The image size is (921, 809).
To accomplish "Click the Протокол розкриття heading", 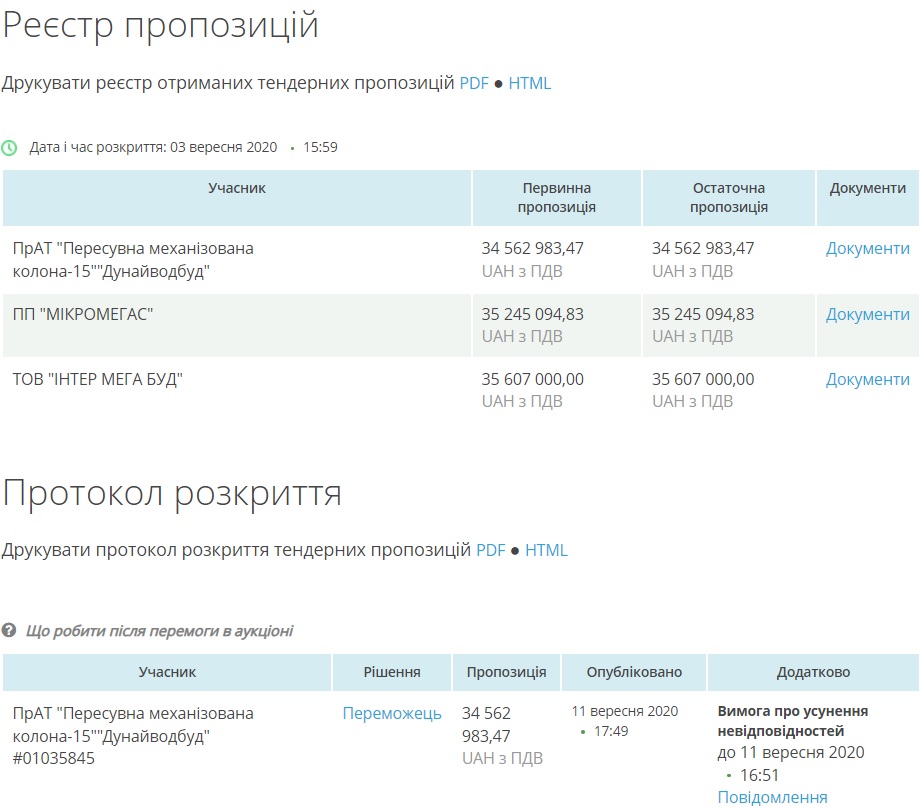I will pyautogui.click(x=172, y=494).
